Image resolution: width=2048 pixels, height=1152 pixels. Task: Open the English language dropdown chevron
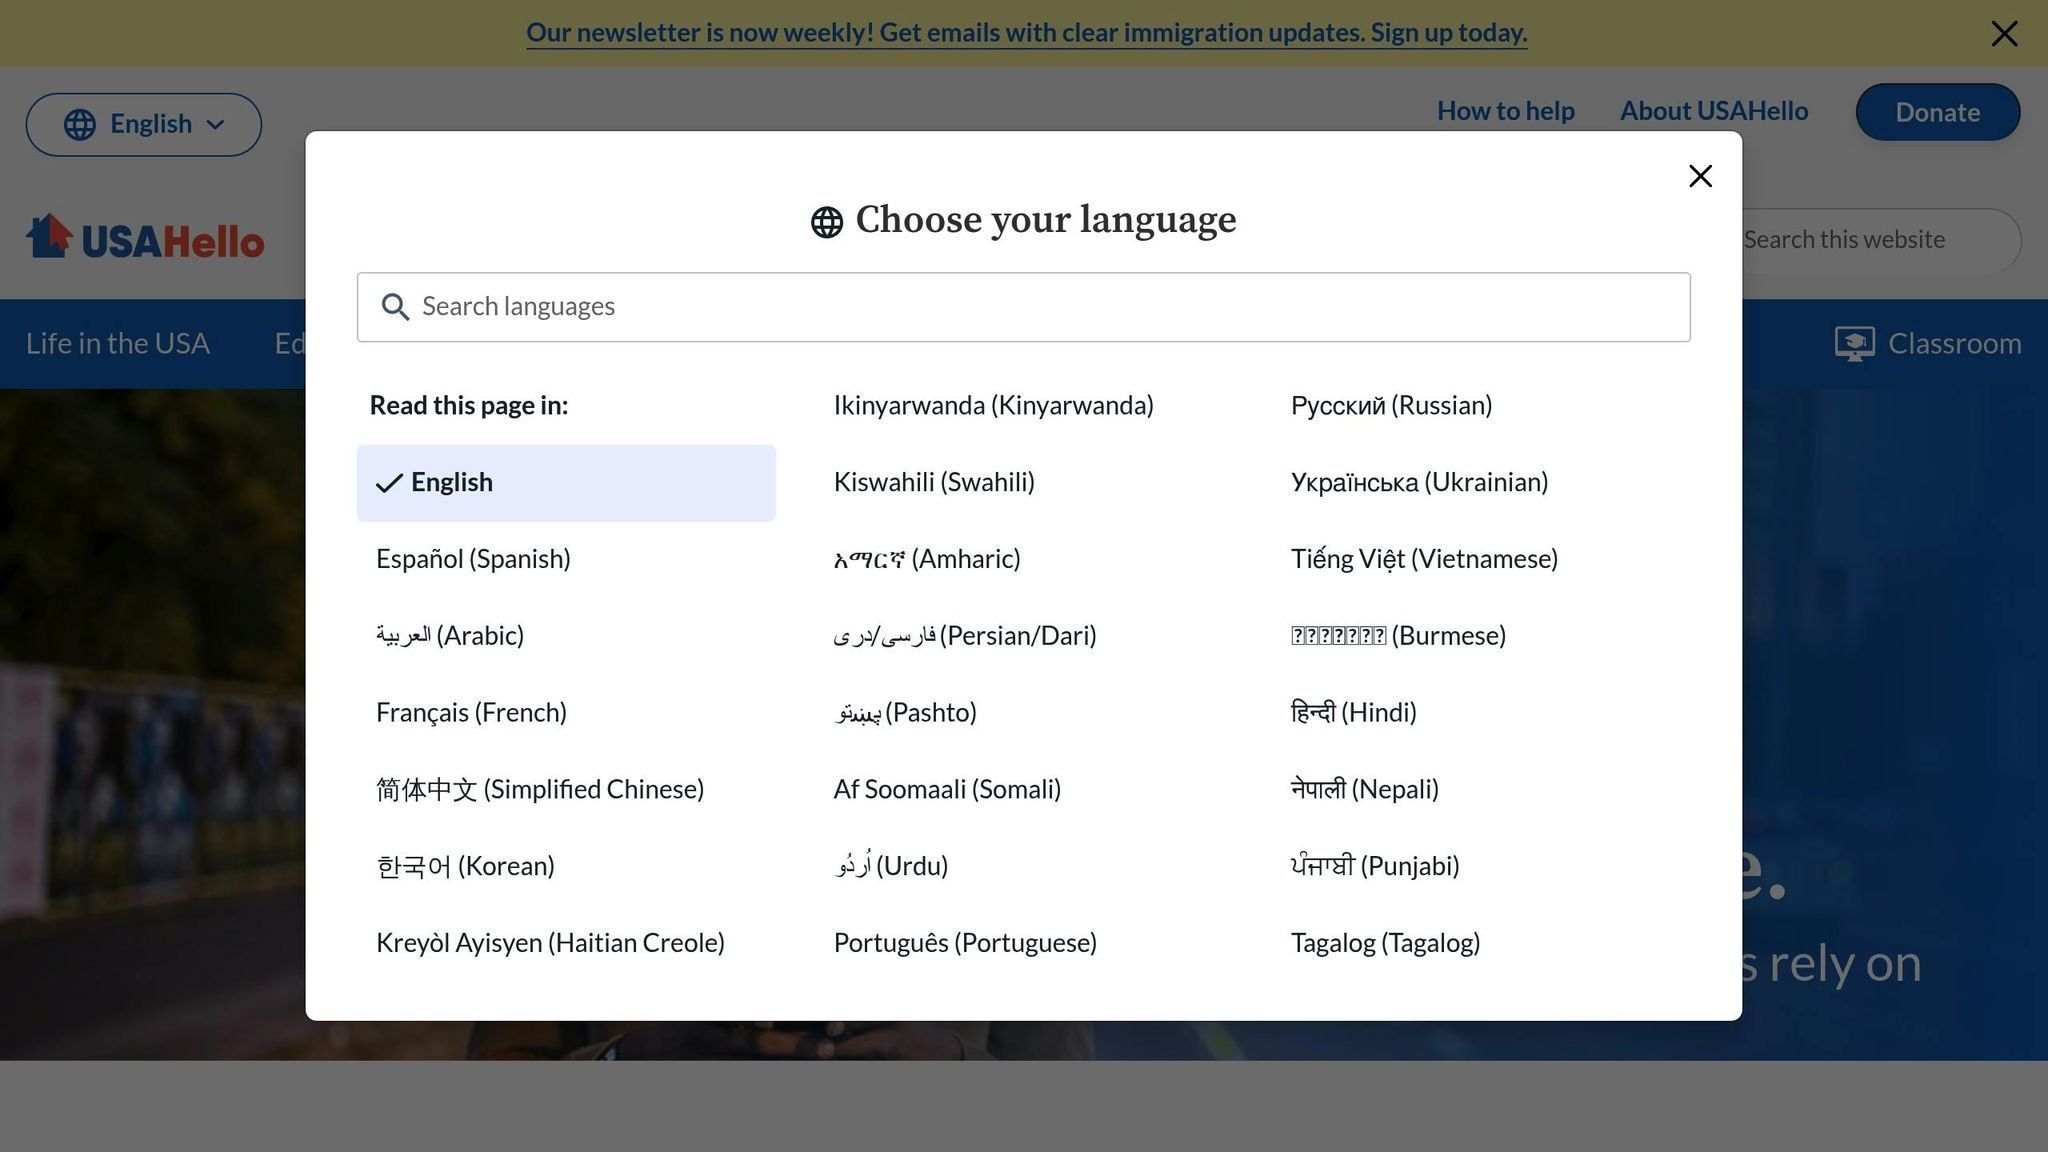216,125
